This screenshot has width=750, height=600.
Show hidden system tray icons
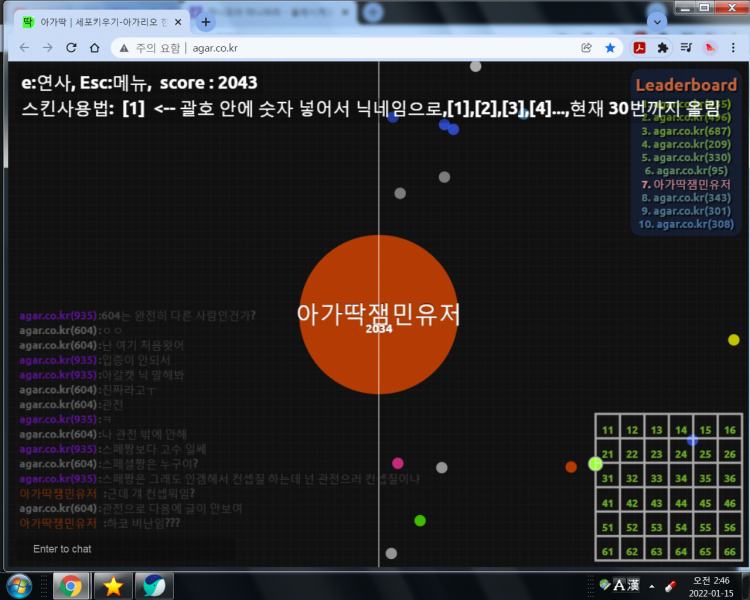coord(651,586)
